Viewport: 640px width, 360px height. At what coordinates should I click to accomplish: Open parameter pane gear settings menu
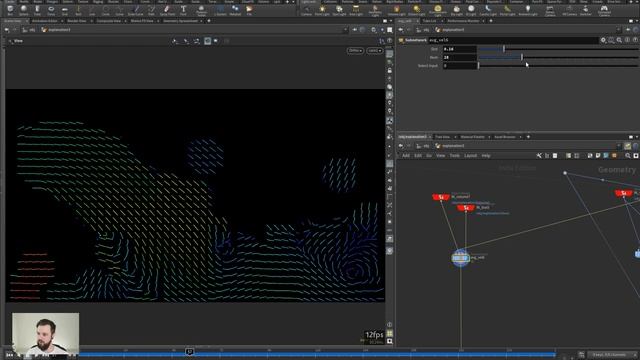pos(603,40)
